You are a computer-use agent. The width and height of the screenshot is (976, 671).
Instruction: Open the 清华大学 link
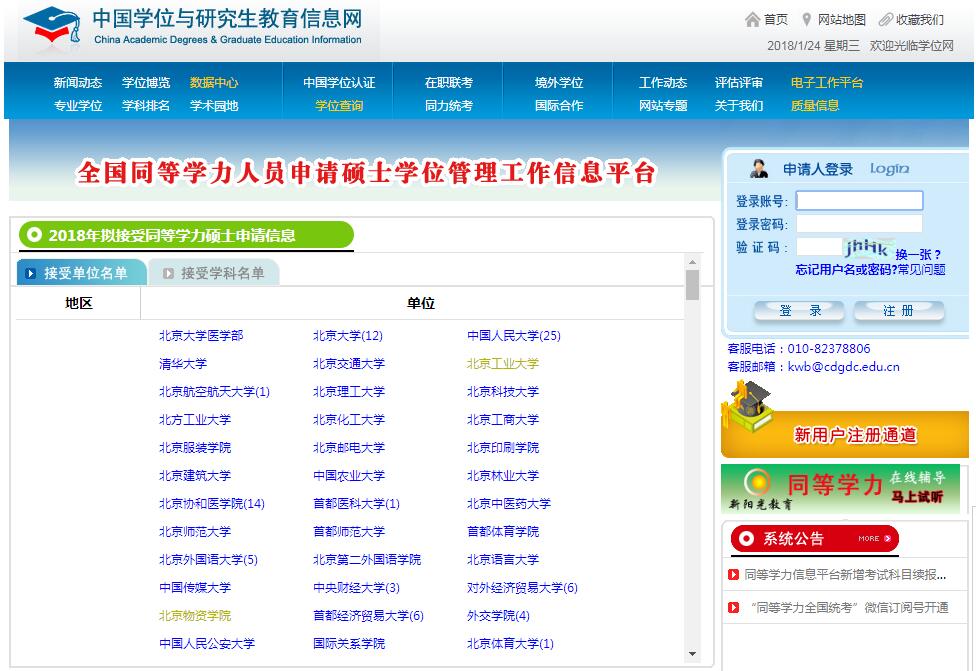[x=183, y=364]
